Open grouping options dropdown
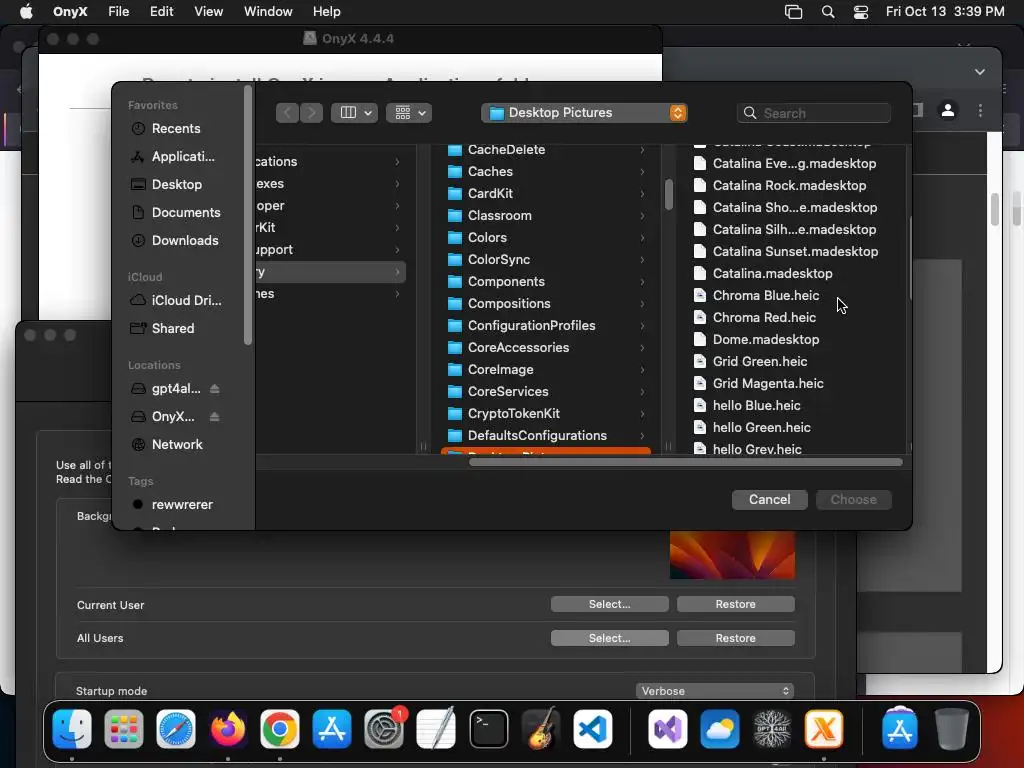This screenshot has width=1024, height=768. coord(409,113)
